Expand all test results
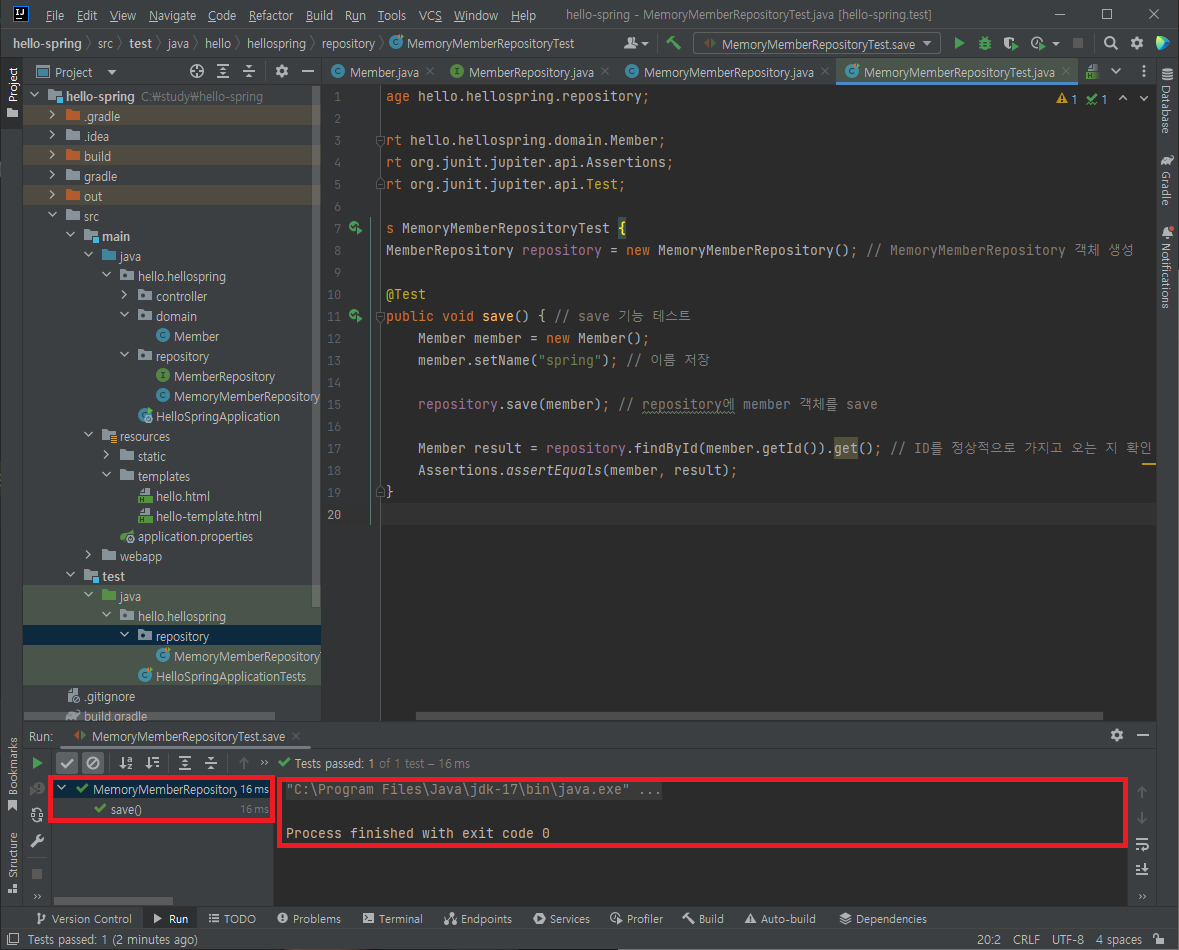The image size is (1179, 950). pyautogui.click(x=185, y=763)
